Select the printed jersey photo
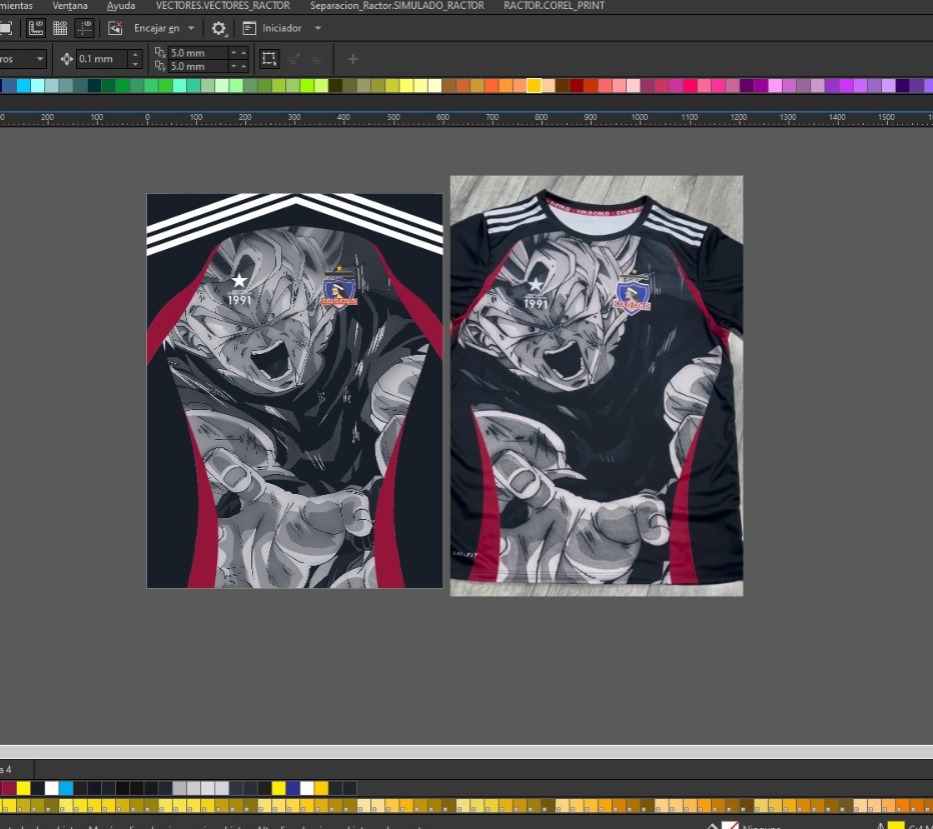The height and width of the screenshot is (829, 933). click(596, 386)
